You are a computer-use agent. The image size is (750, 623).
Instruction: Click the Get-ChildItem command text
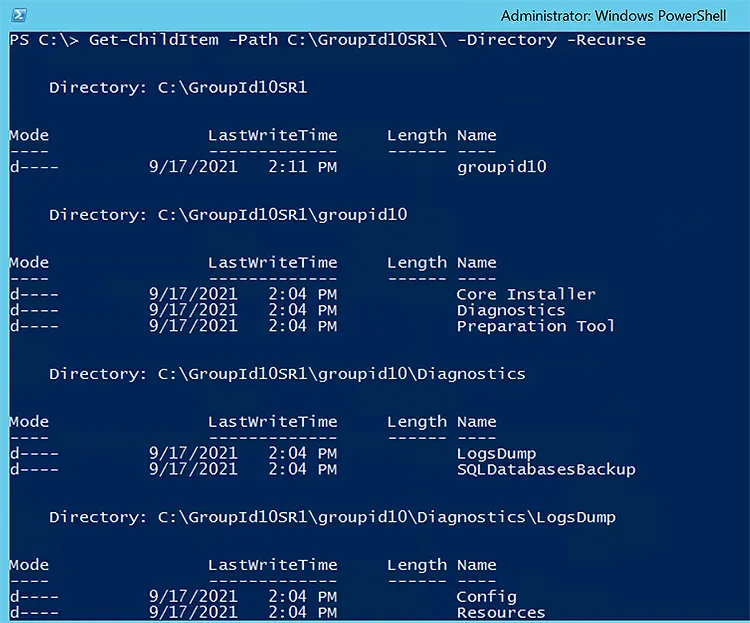click(x=154, y=40)
